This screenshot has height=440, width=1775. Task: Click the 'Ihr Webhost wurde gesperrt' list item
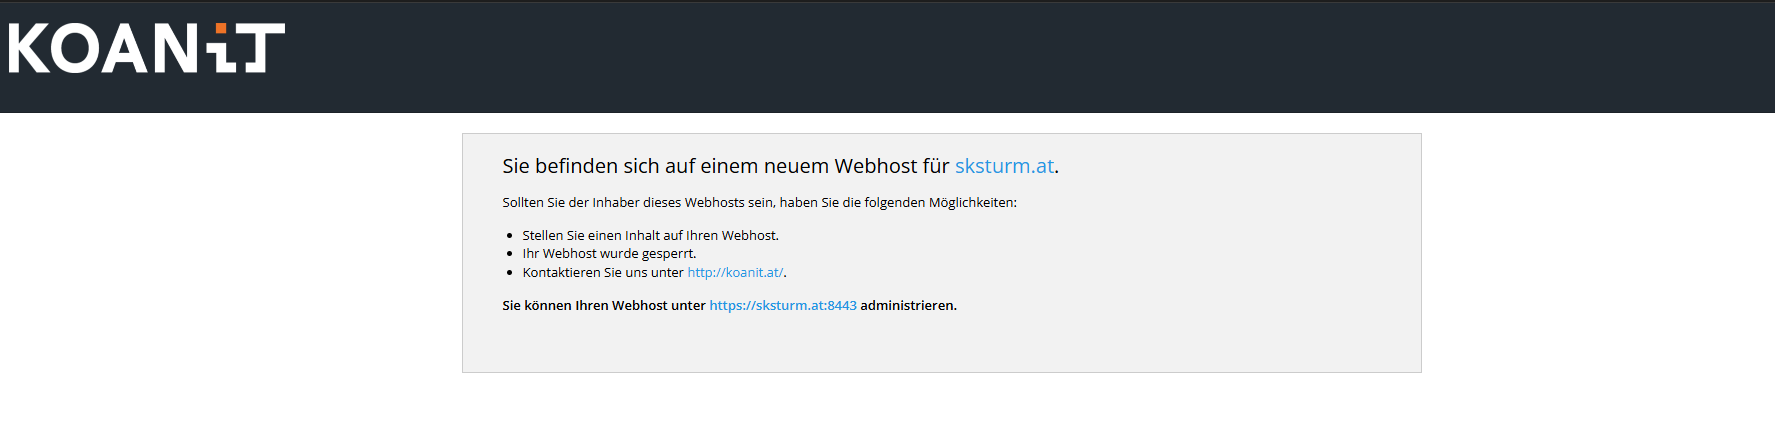609,253
